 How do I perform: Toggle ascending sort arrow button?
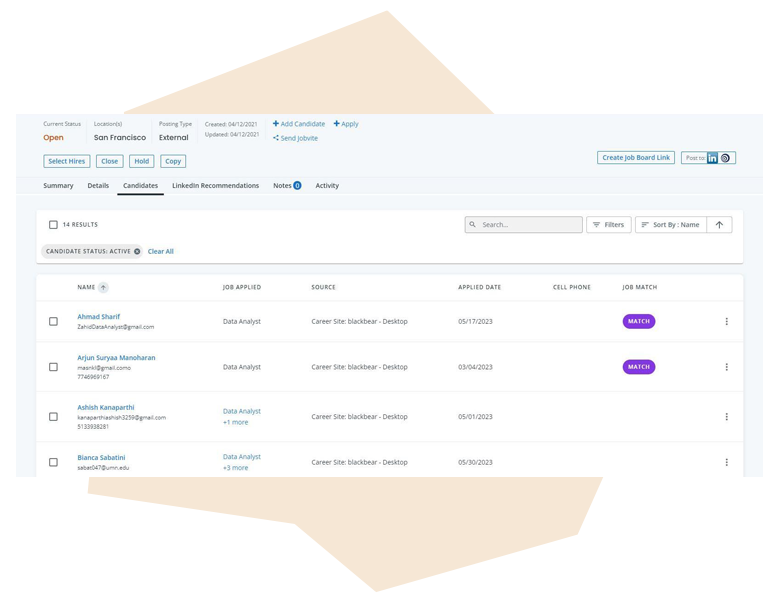pyautogui.click(x=719, y=225)
